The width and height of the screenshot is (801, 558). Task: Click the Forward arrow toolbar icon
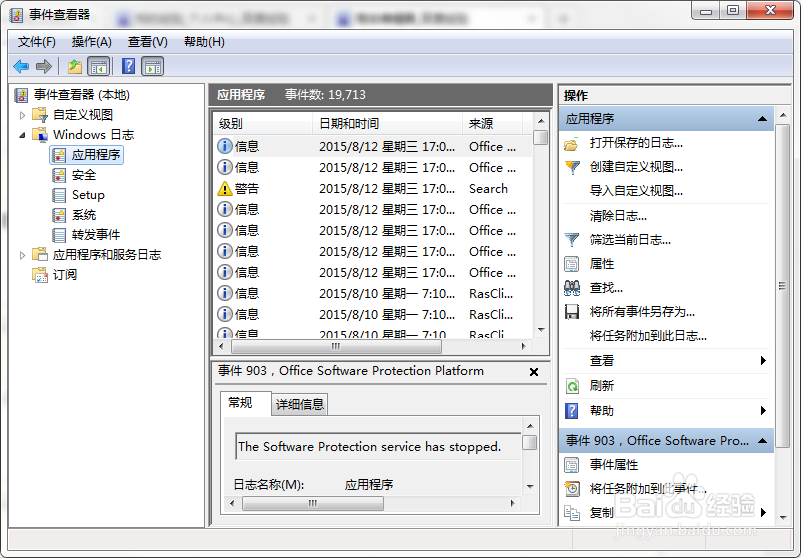coord(44,66)
